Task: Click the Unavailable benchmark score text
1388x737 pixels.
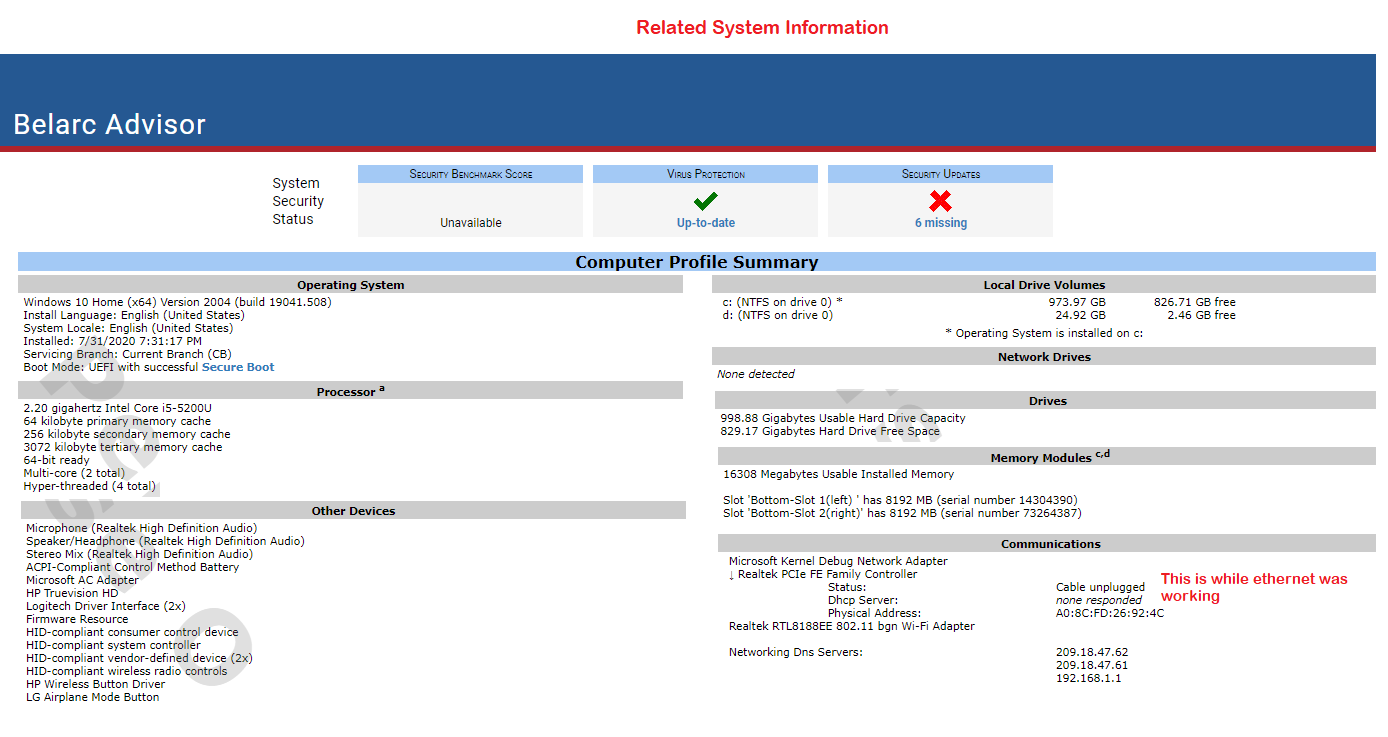Action: tap(471, 223)
